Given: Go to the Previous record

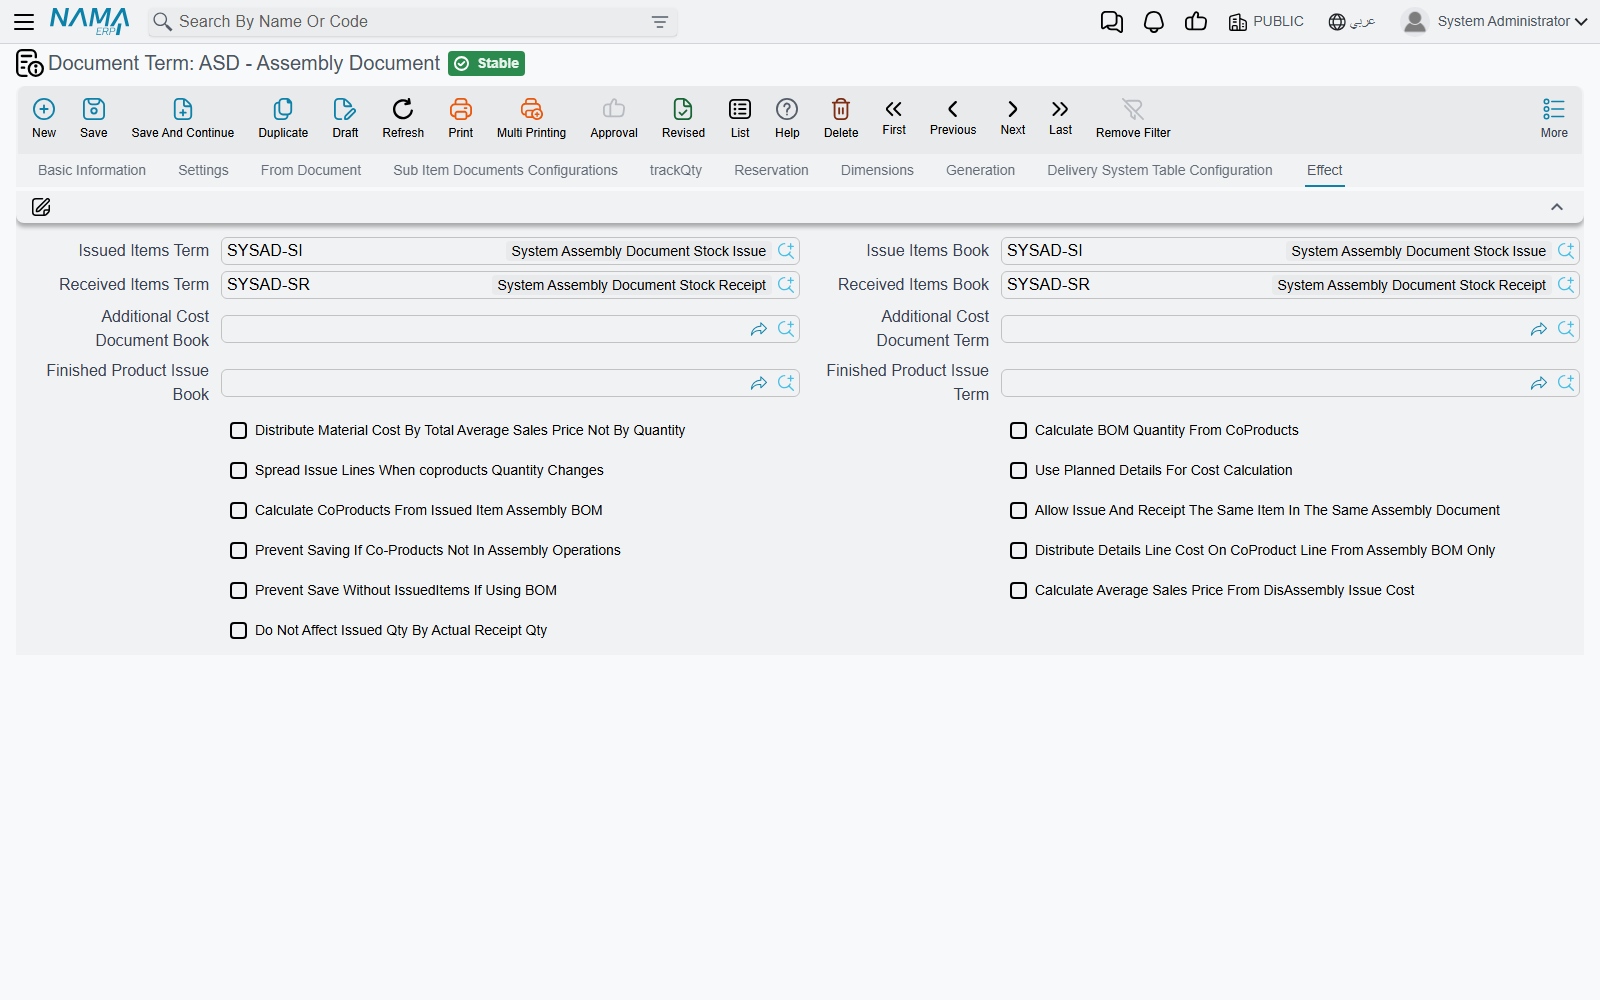Looking at the screenshot, I should 953,116.
